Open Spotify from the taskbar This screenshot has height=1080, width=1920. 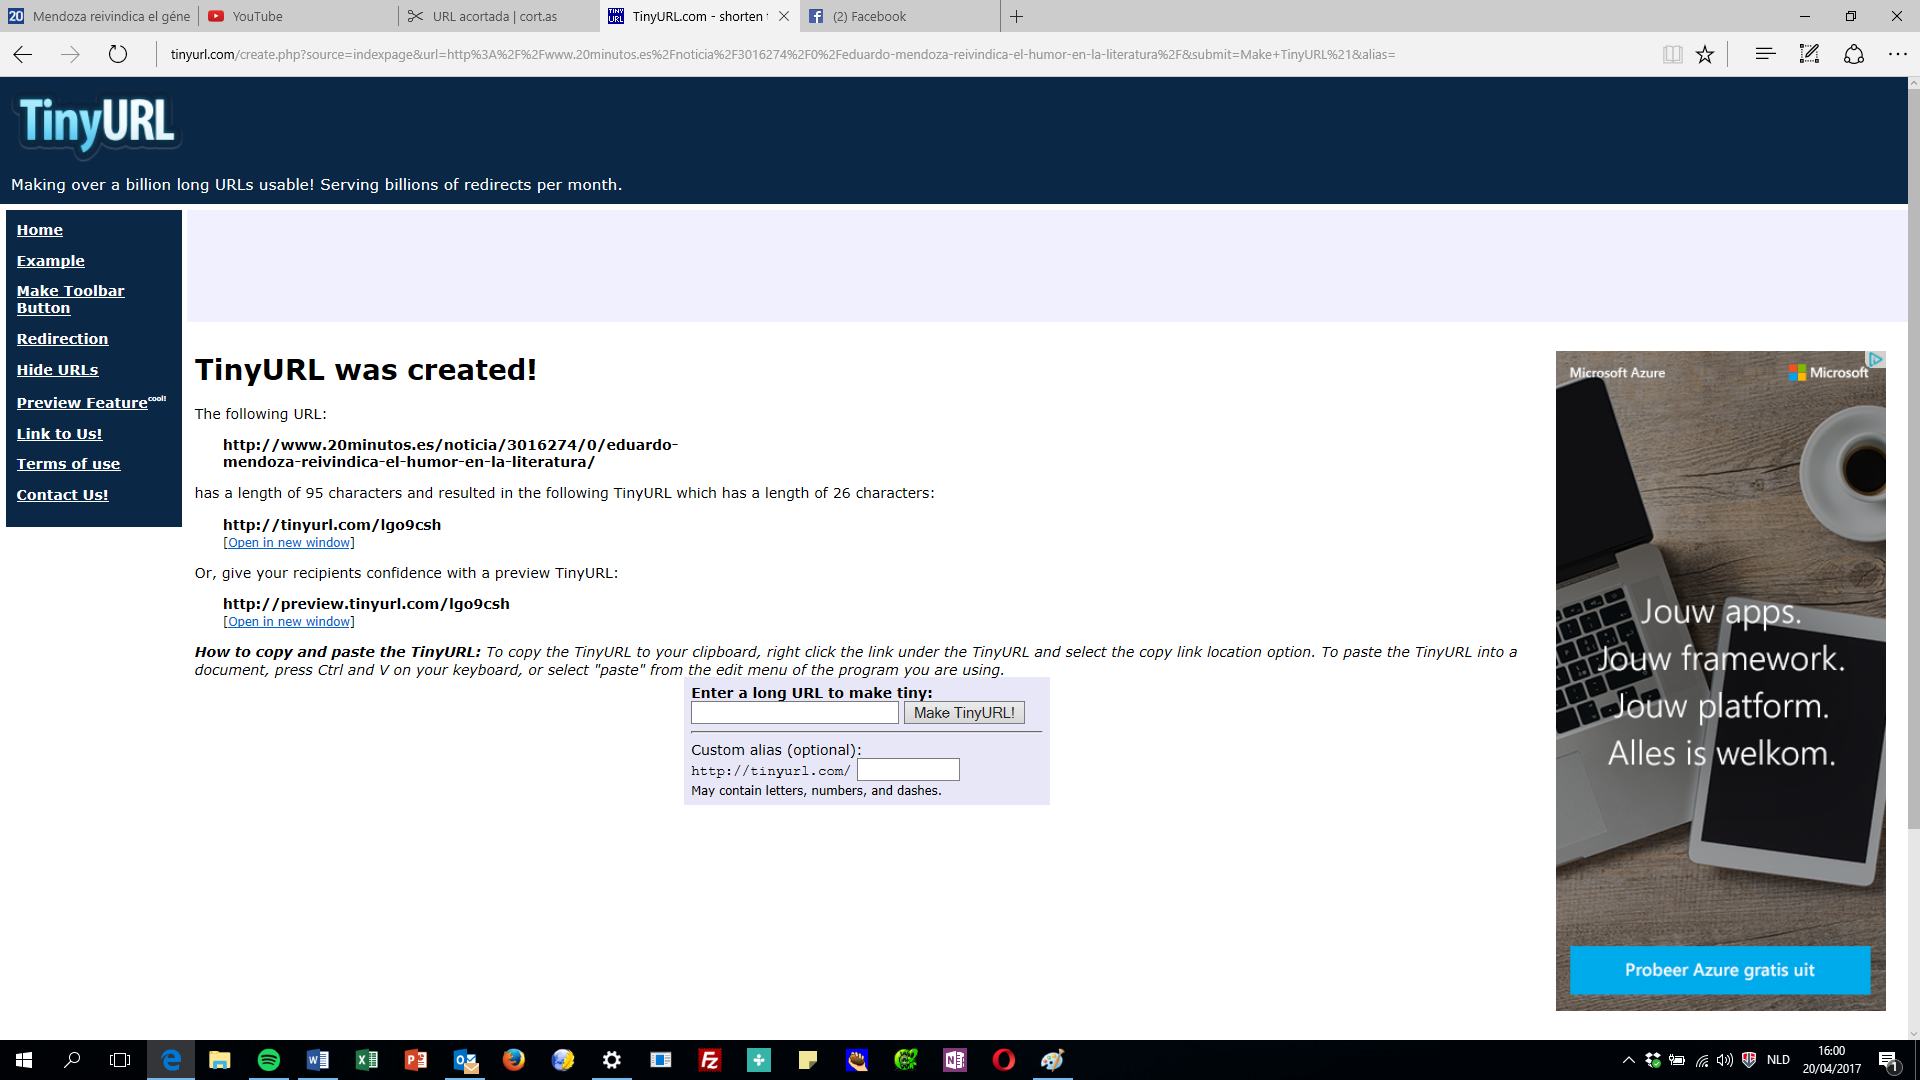tap(269, 1060)
